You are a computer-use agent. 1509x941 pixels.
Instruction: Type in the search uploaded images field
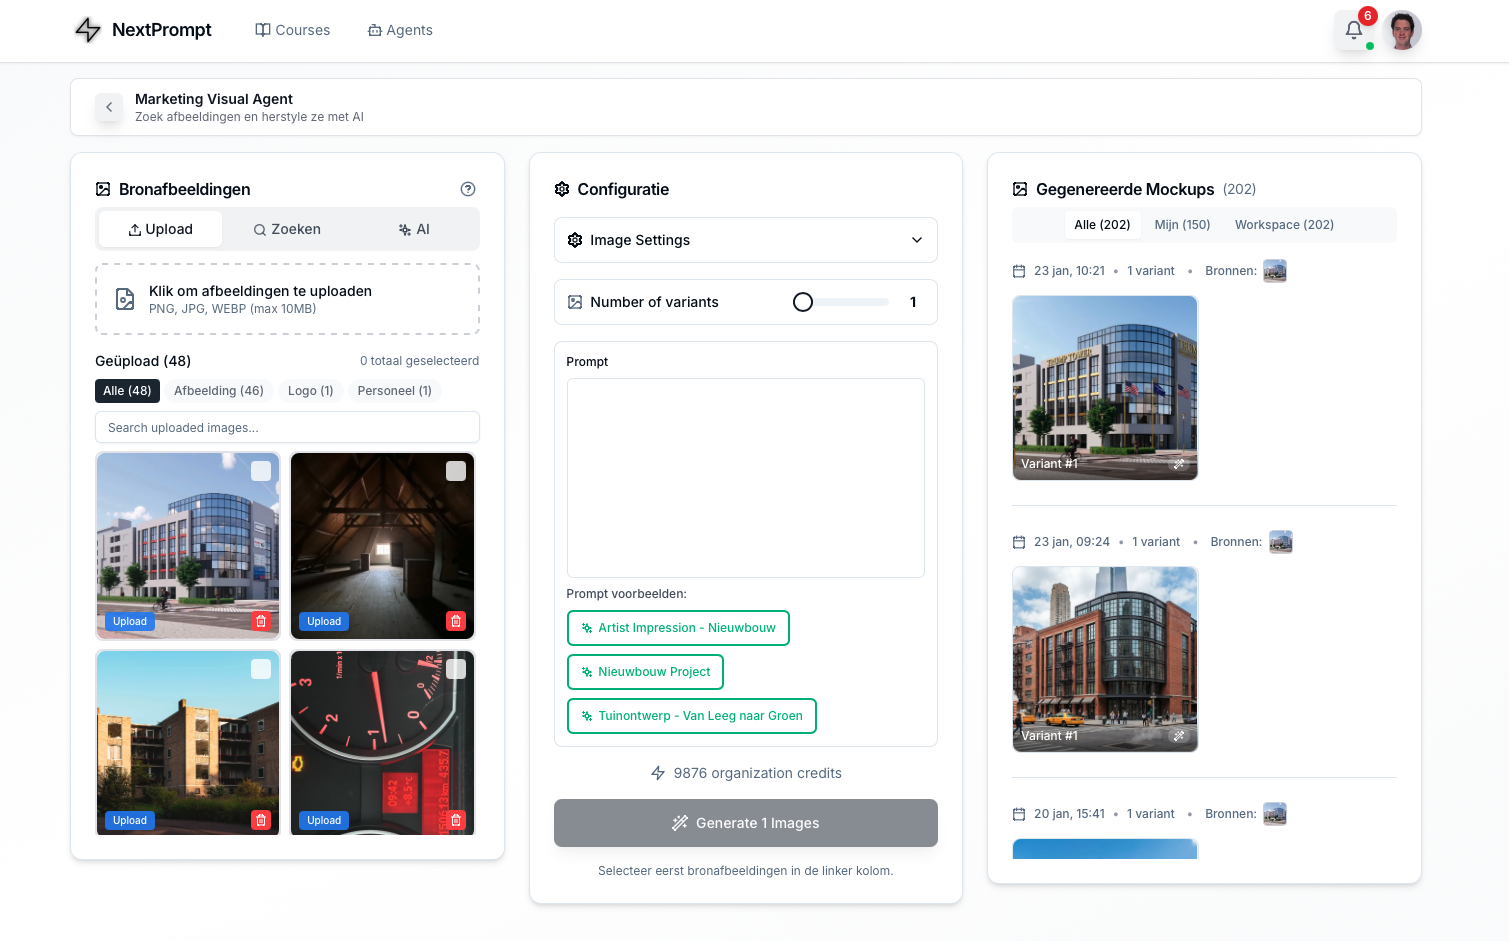tap(287, 427)
